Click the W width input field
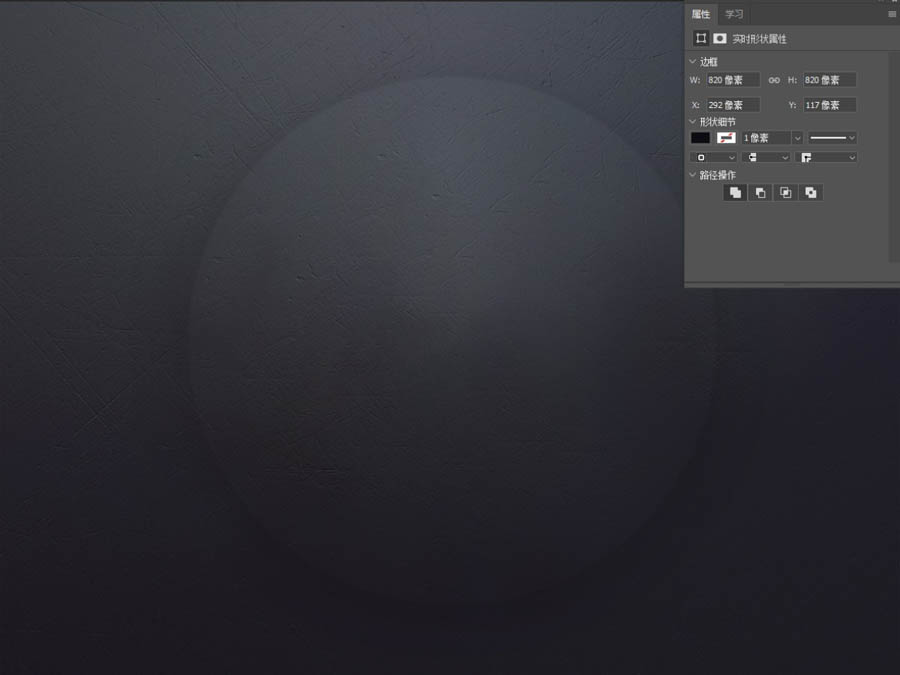The width and height of the screenshot is (900, 675). click(x=733, y=80)
